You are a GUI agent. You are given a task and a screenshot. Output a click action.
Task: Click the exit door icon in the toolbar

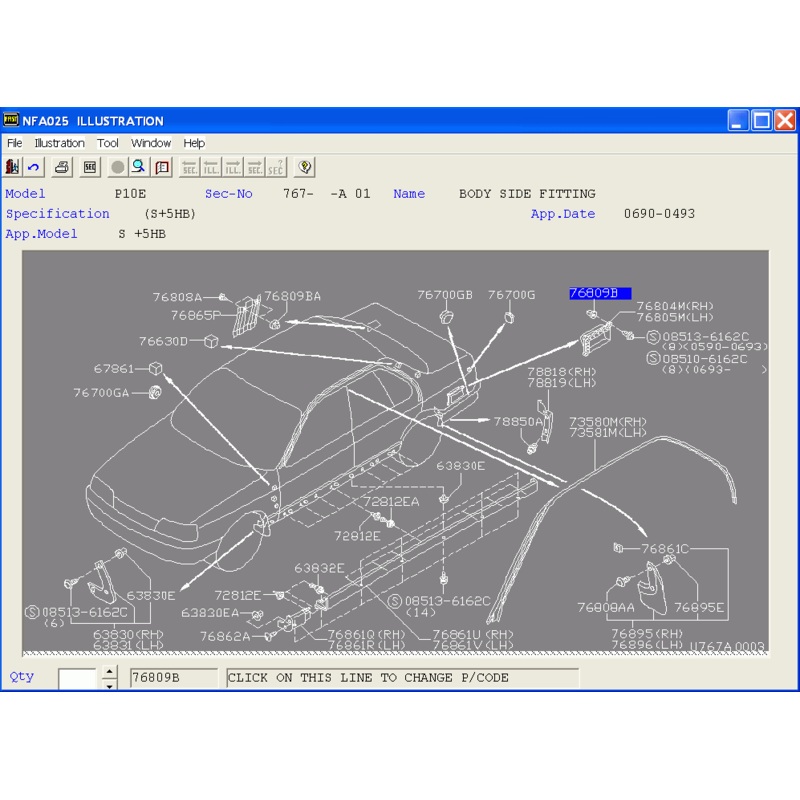12,167
